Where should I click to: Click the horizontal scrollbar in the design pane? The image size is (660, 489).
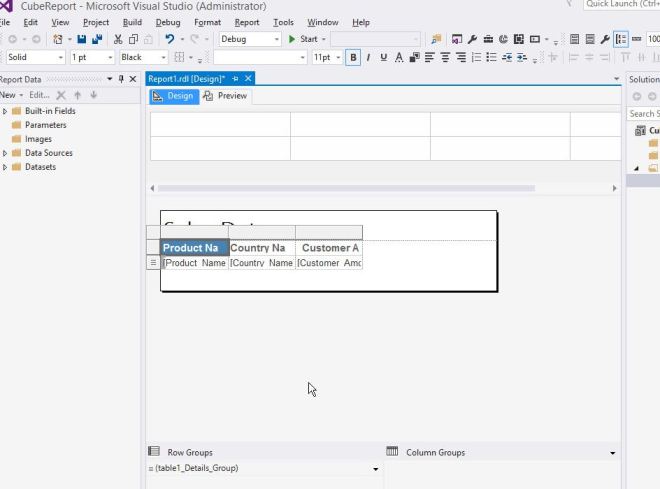pyautogui.click(x=345, y=188)
